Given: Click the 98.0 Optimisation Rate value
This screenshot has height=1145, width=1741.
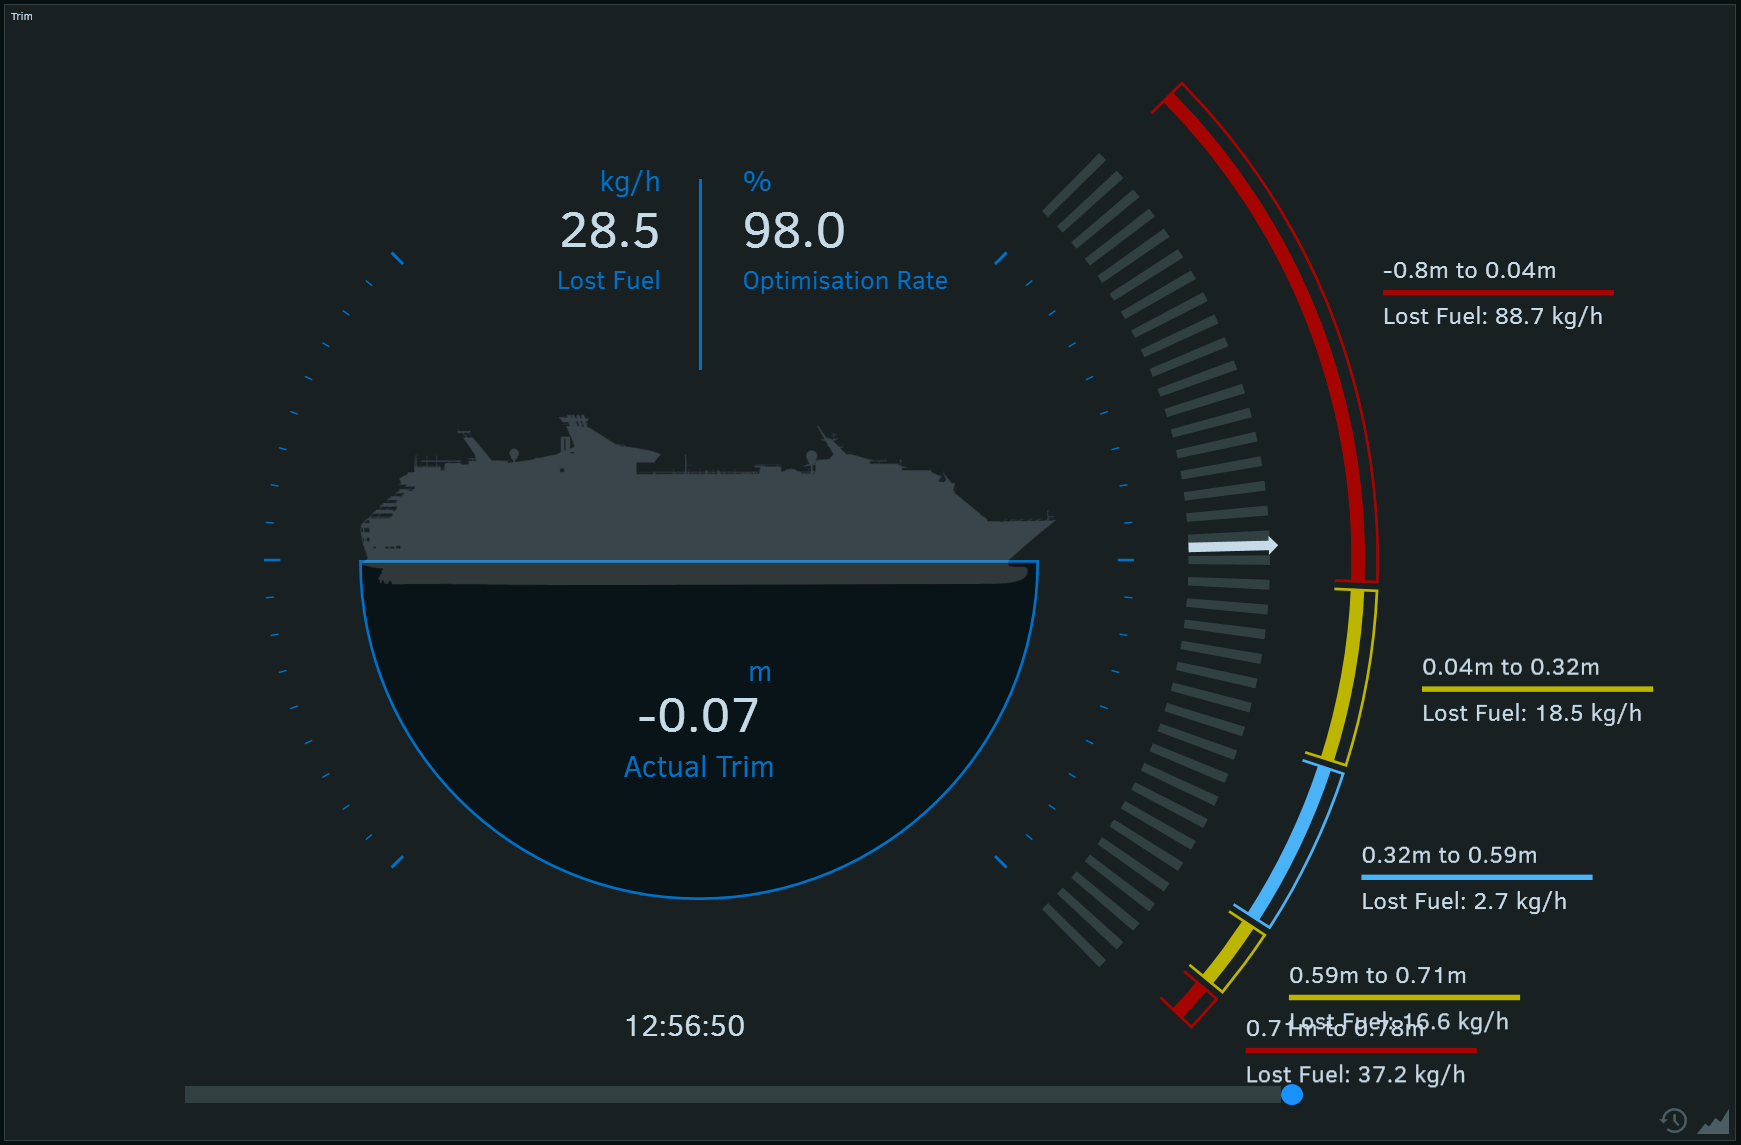Looking at the screenshot, I should tap(794, 231).
